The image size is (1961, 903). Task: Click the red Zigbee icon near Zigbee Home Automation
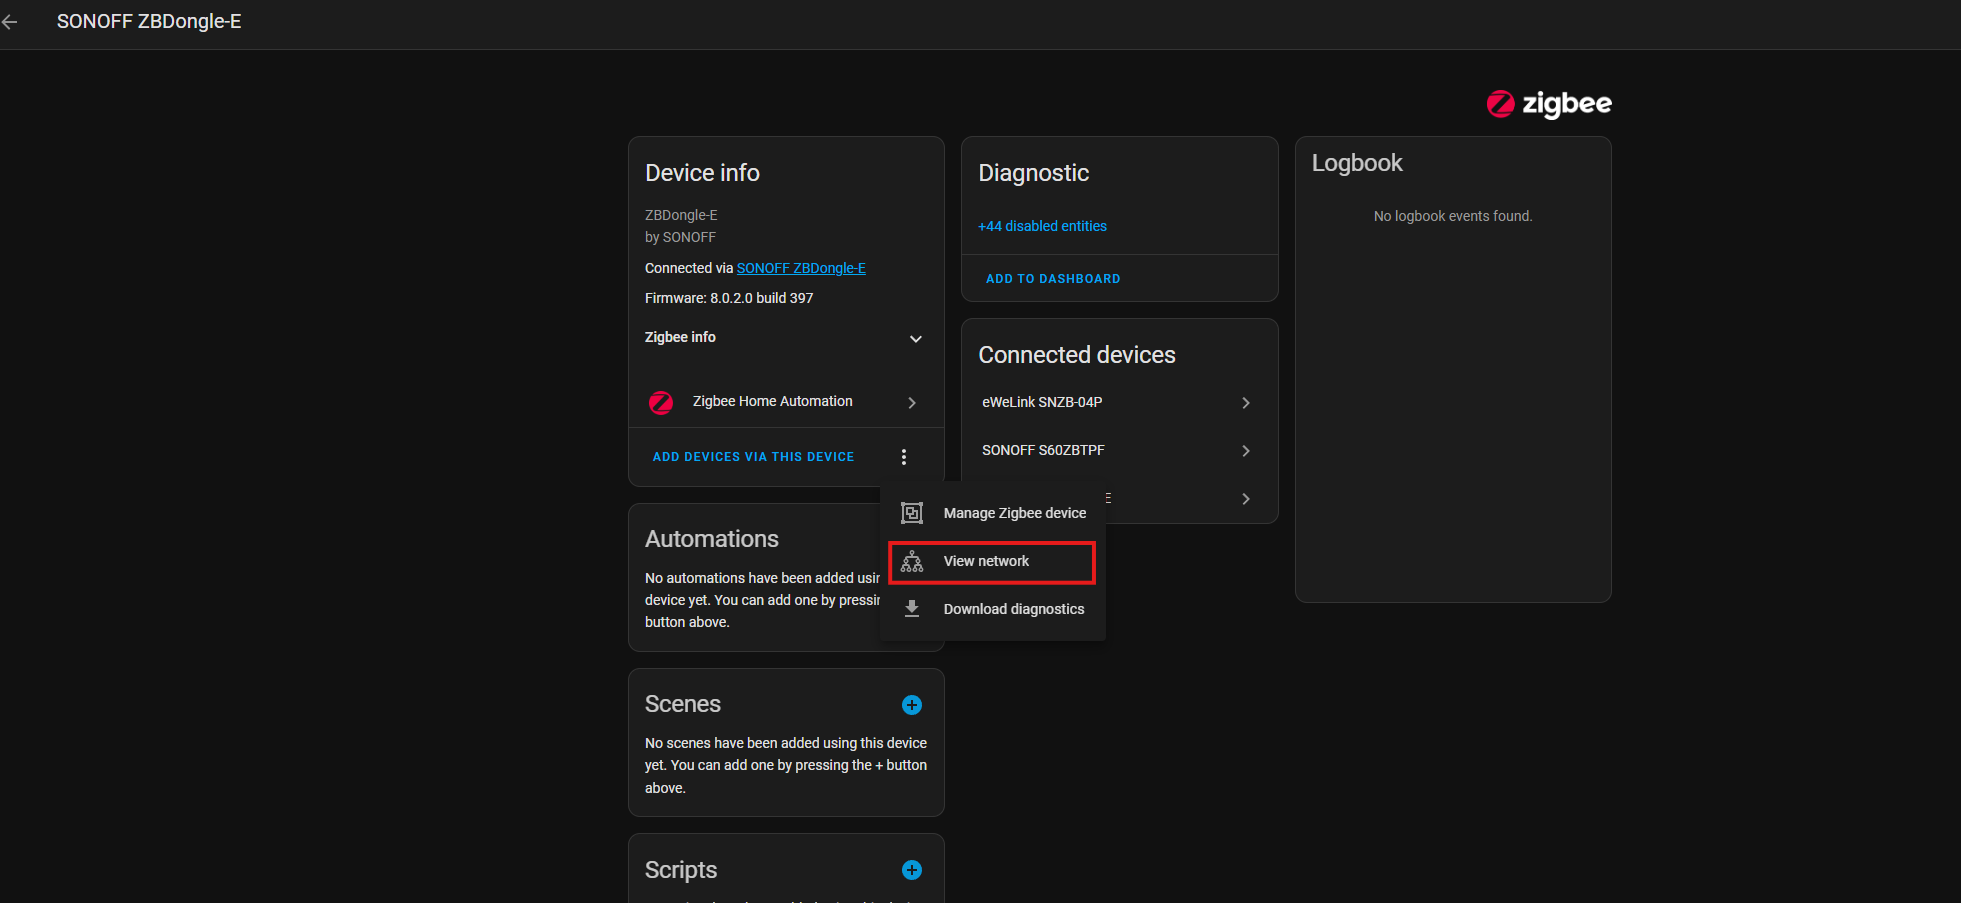tap(661, 402)
